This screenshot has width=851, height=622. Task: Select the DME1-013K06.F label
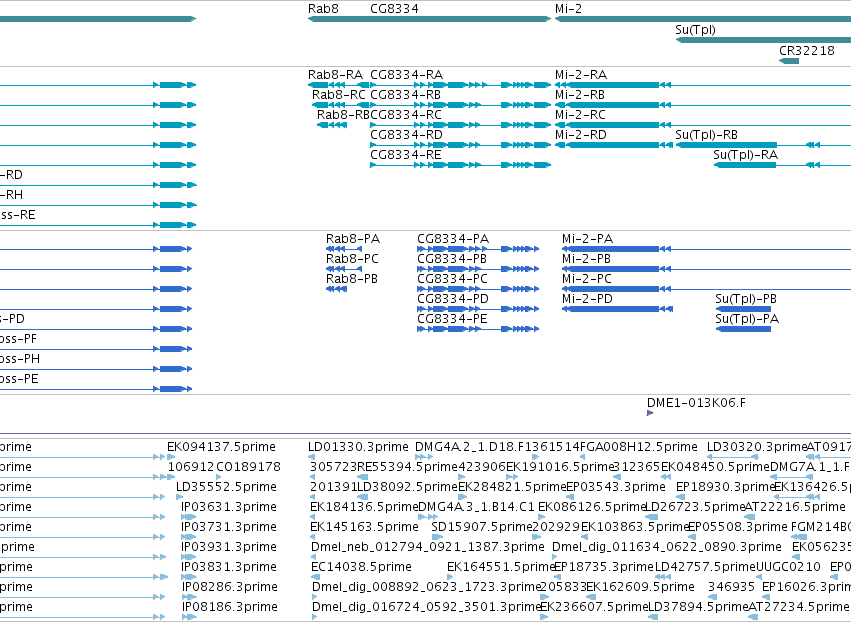pyautogui.click(x=696, y=403)
